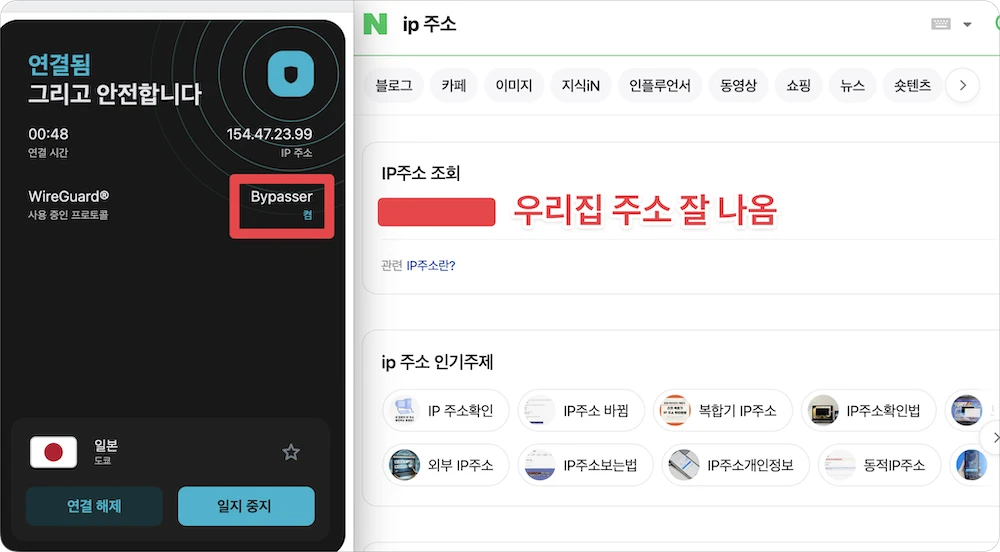This screenshot has height=552, width=1000.
Task: Click the VPN shield logo icon
Action: 291,74
